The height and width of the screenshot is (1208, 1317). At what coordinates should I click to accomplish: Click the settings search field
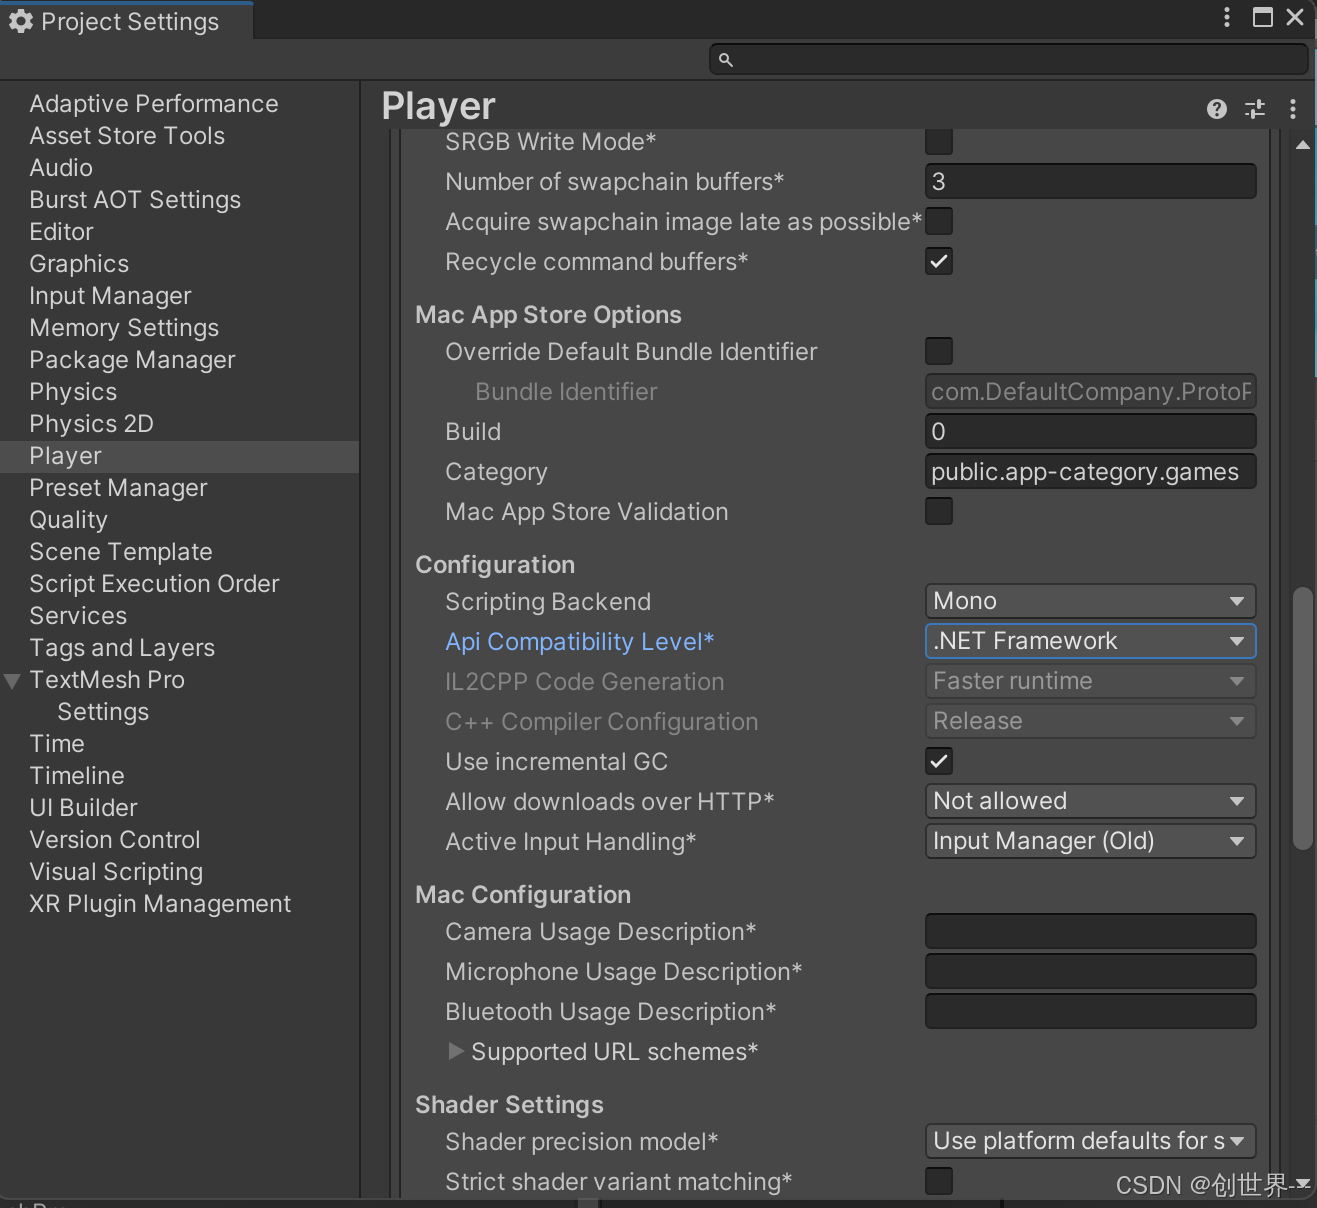tap(1009, 60)
